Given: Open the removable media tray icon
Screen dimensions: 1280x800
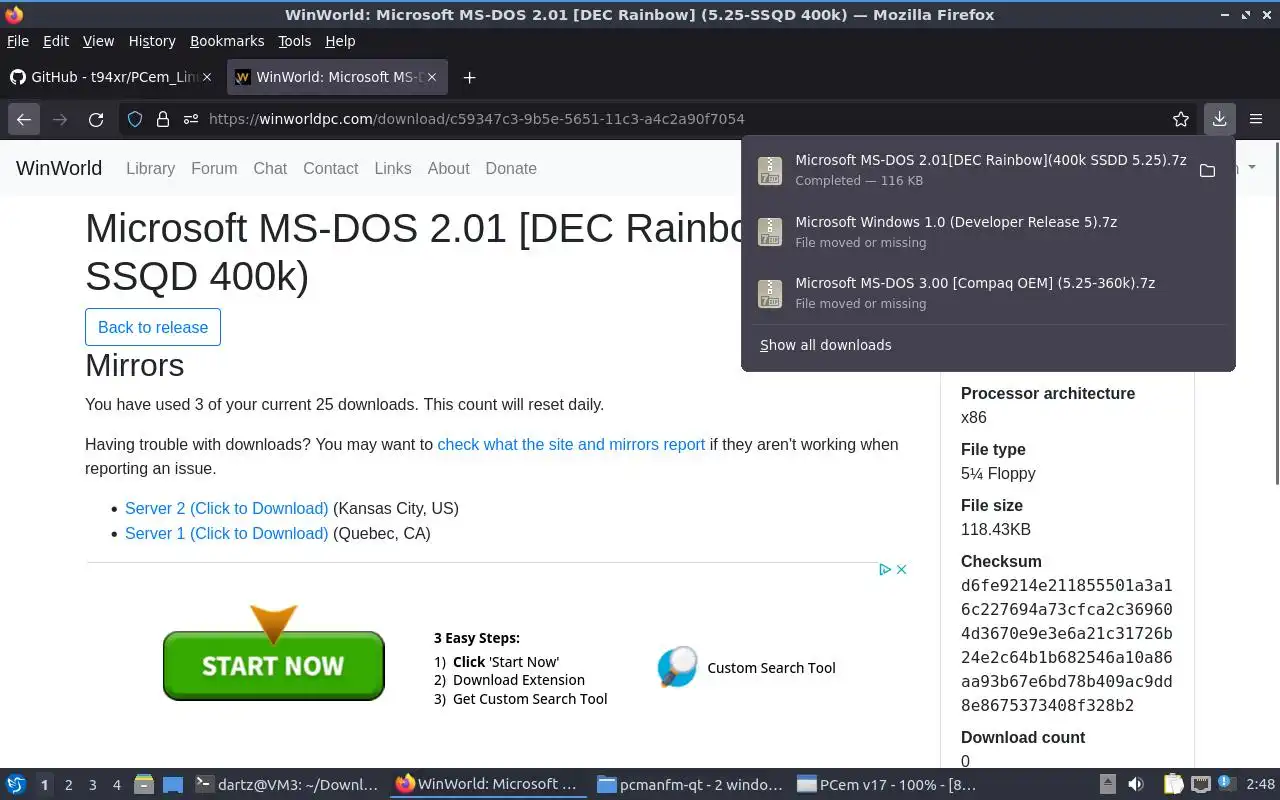Looking at the screenshot, I should [x=1107, y=784].
